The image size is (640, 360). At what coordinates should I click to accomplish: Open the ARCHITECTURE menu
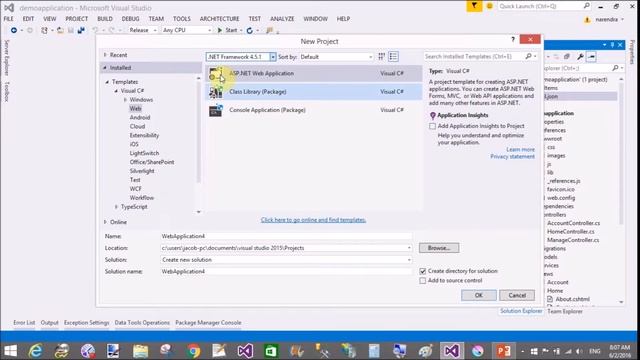(x=220, y=19)
